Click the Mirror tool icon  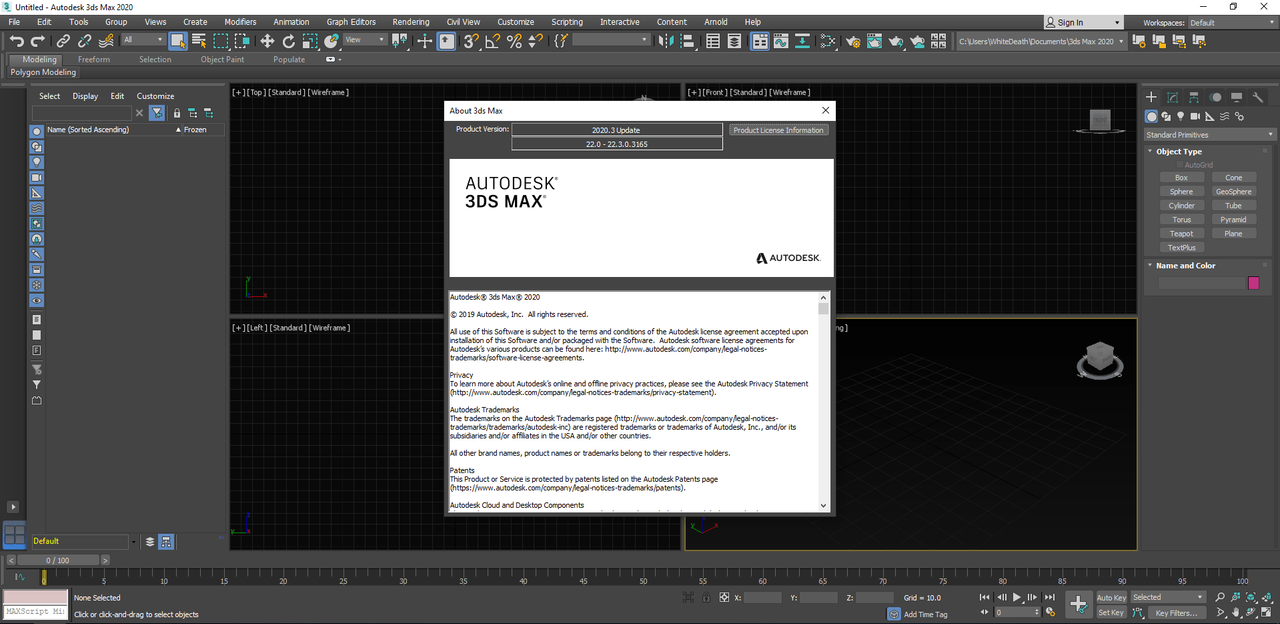664,41
